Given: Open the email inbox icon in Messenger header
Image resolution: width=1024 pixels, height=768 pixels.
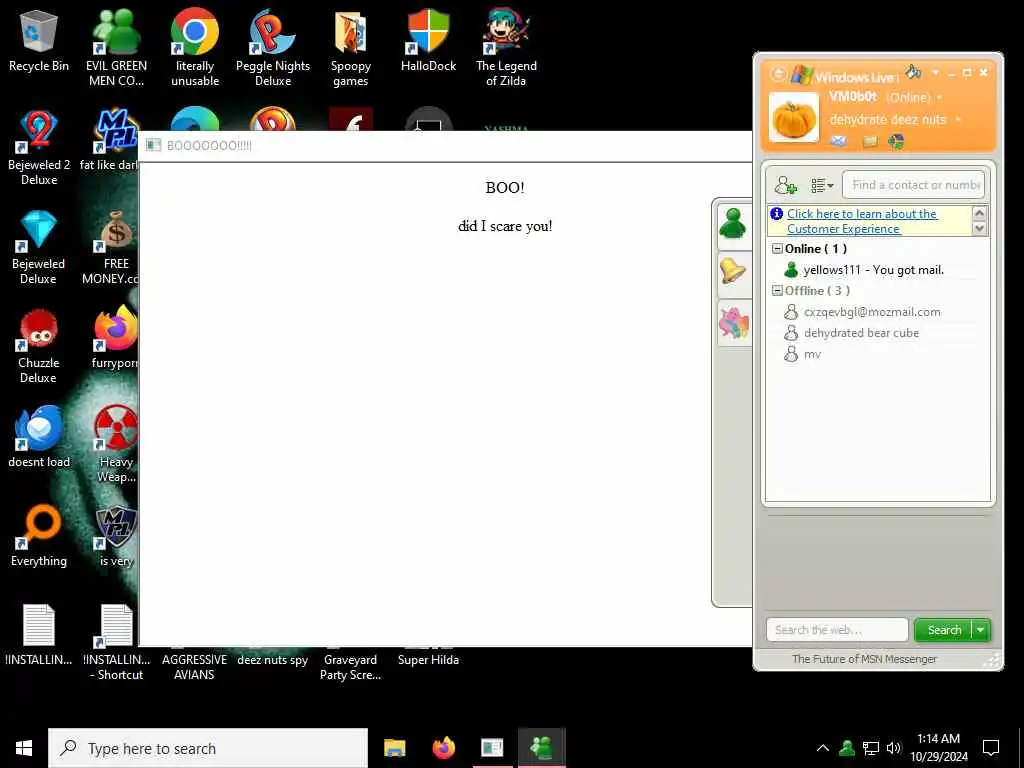Looking at the screenshot, I should (839, 141).
